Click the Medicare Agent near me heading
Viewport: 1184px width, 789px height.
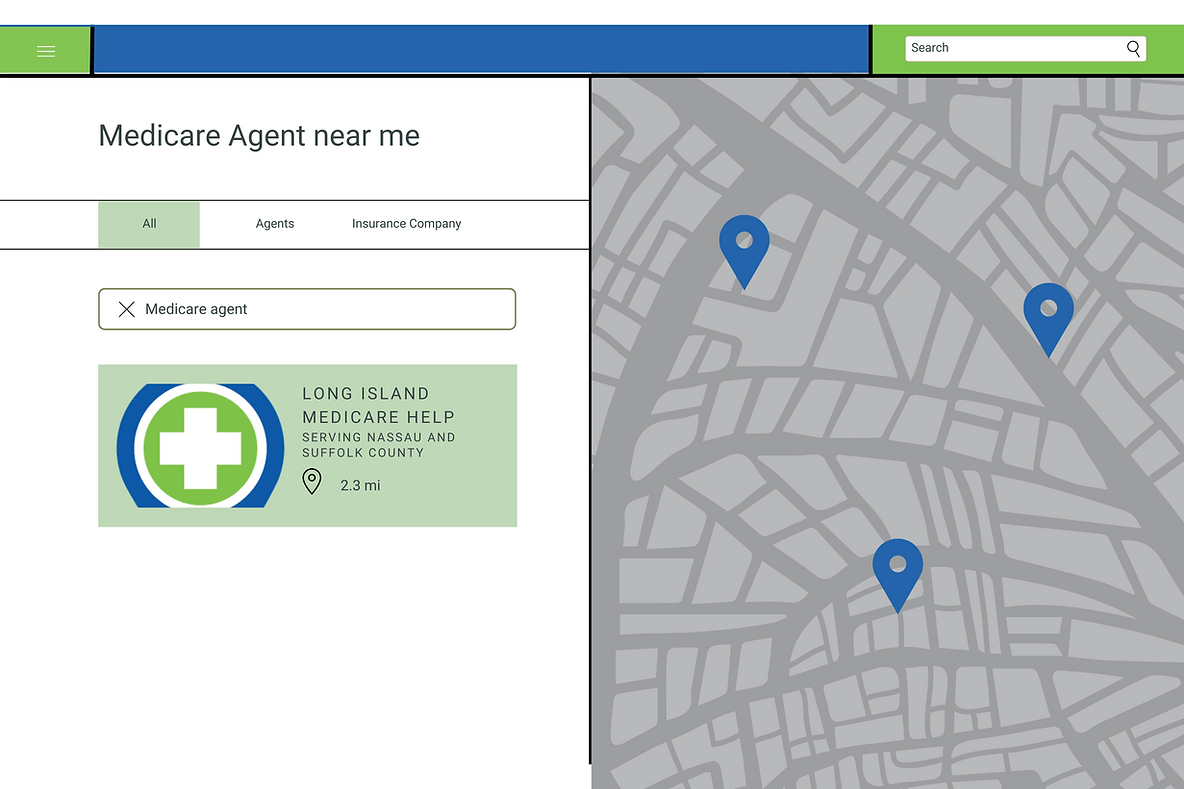point(259,136)
